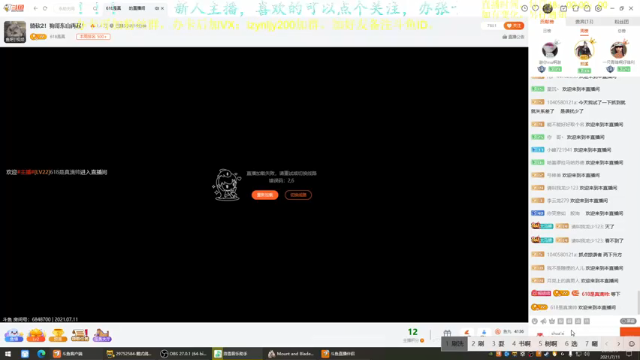Toggle the pill switch in the chat toolbar
Screen dimensions: 640x360
coord(628,321)
